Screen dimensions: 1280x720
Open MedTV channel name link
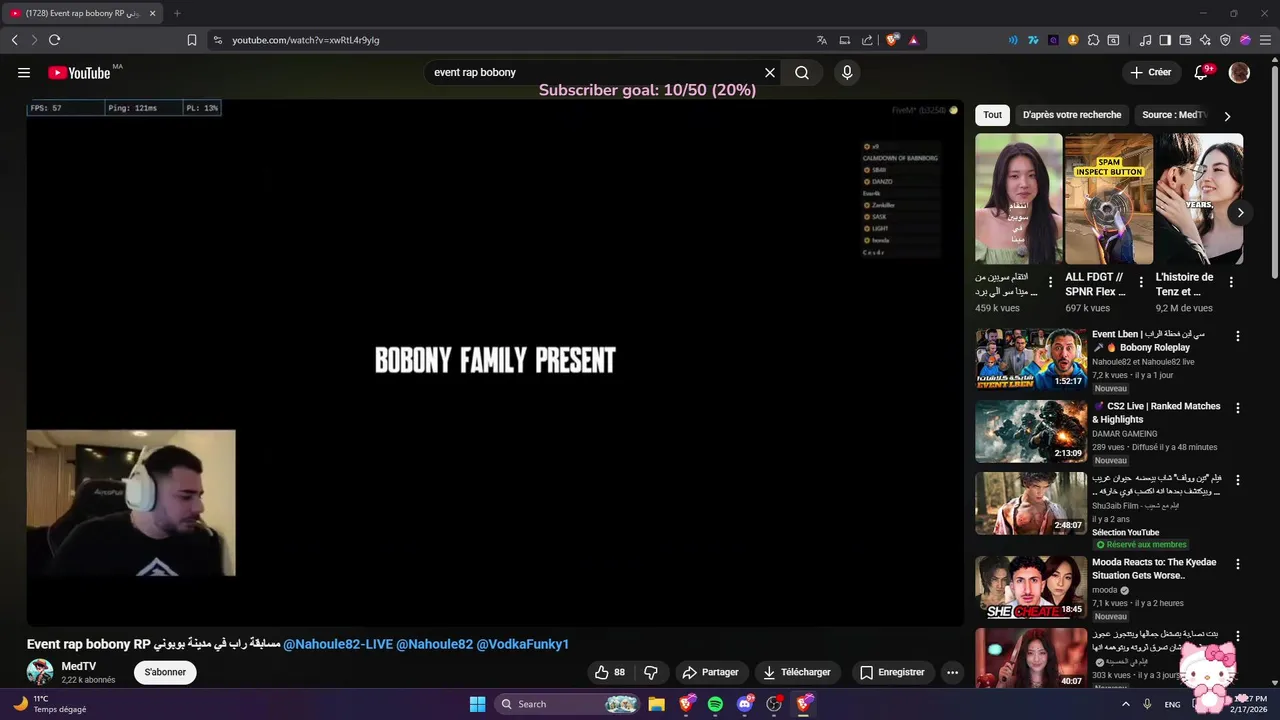point(79,666)
